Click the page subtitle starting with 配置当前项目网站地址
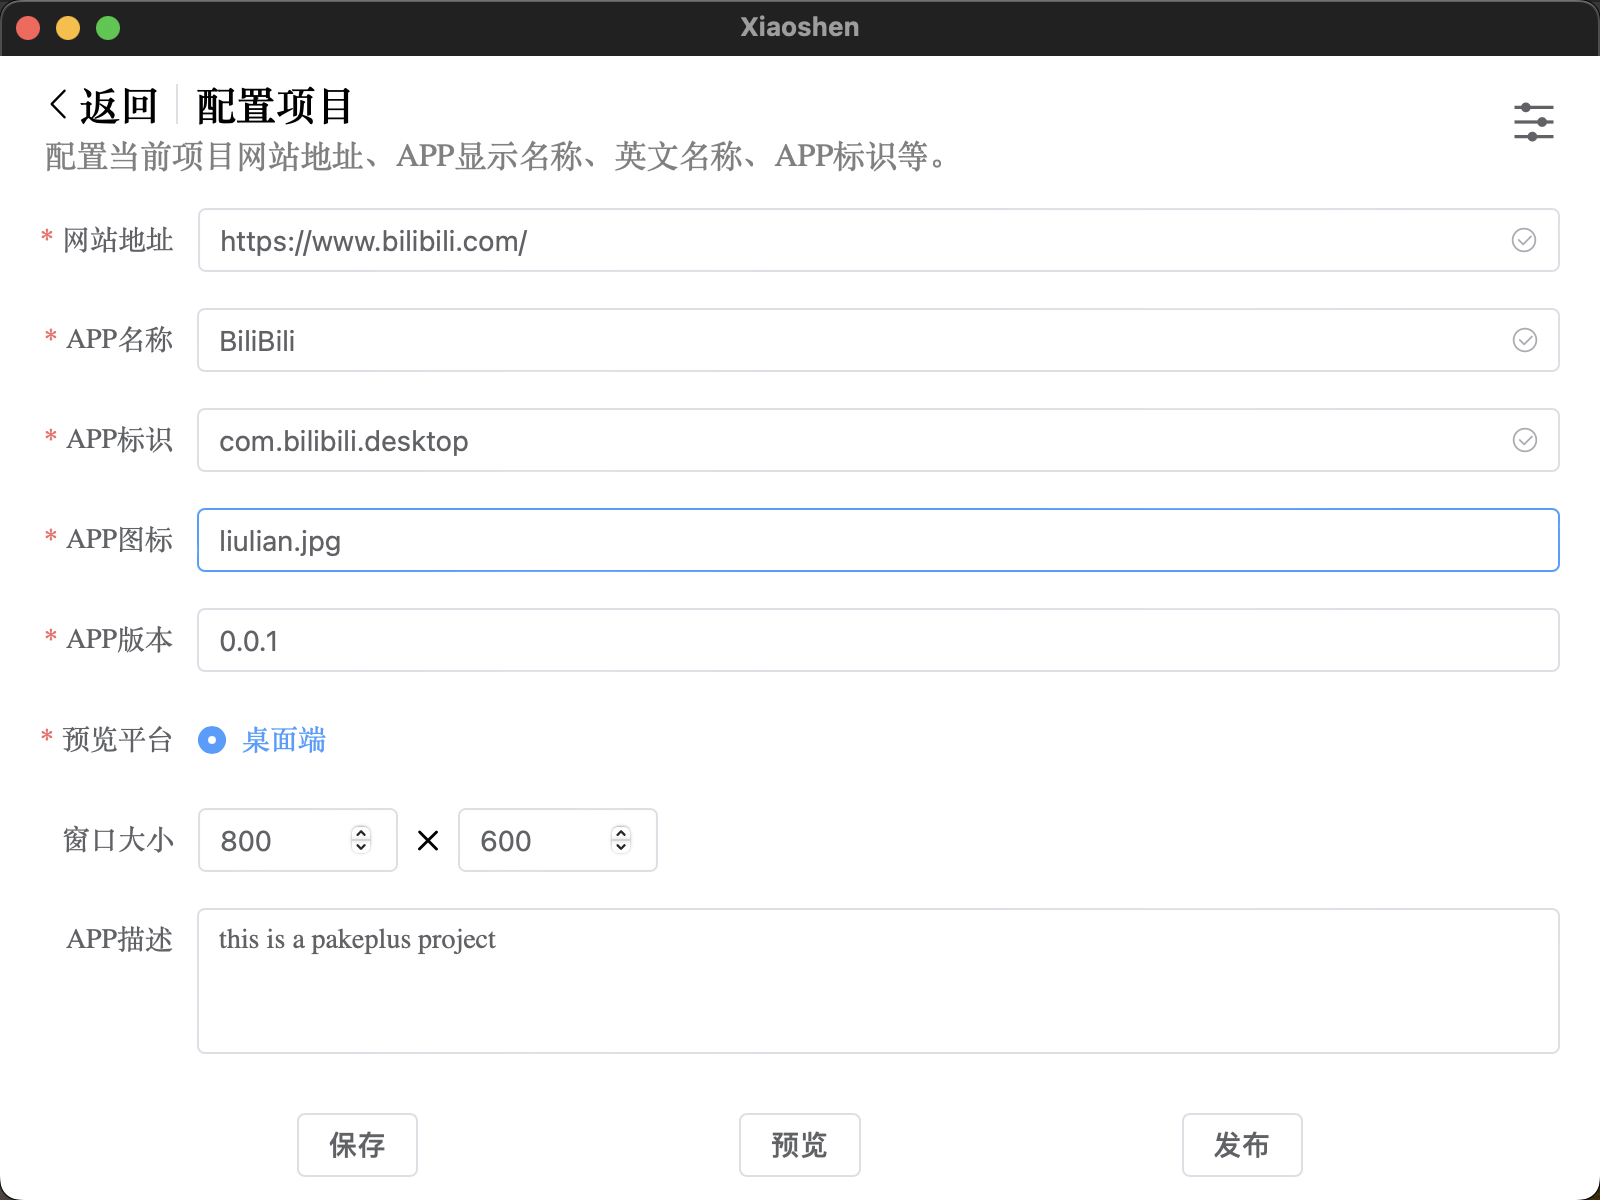1600x1200 pixels. click(x=497, y=157)
